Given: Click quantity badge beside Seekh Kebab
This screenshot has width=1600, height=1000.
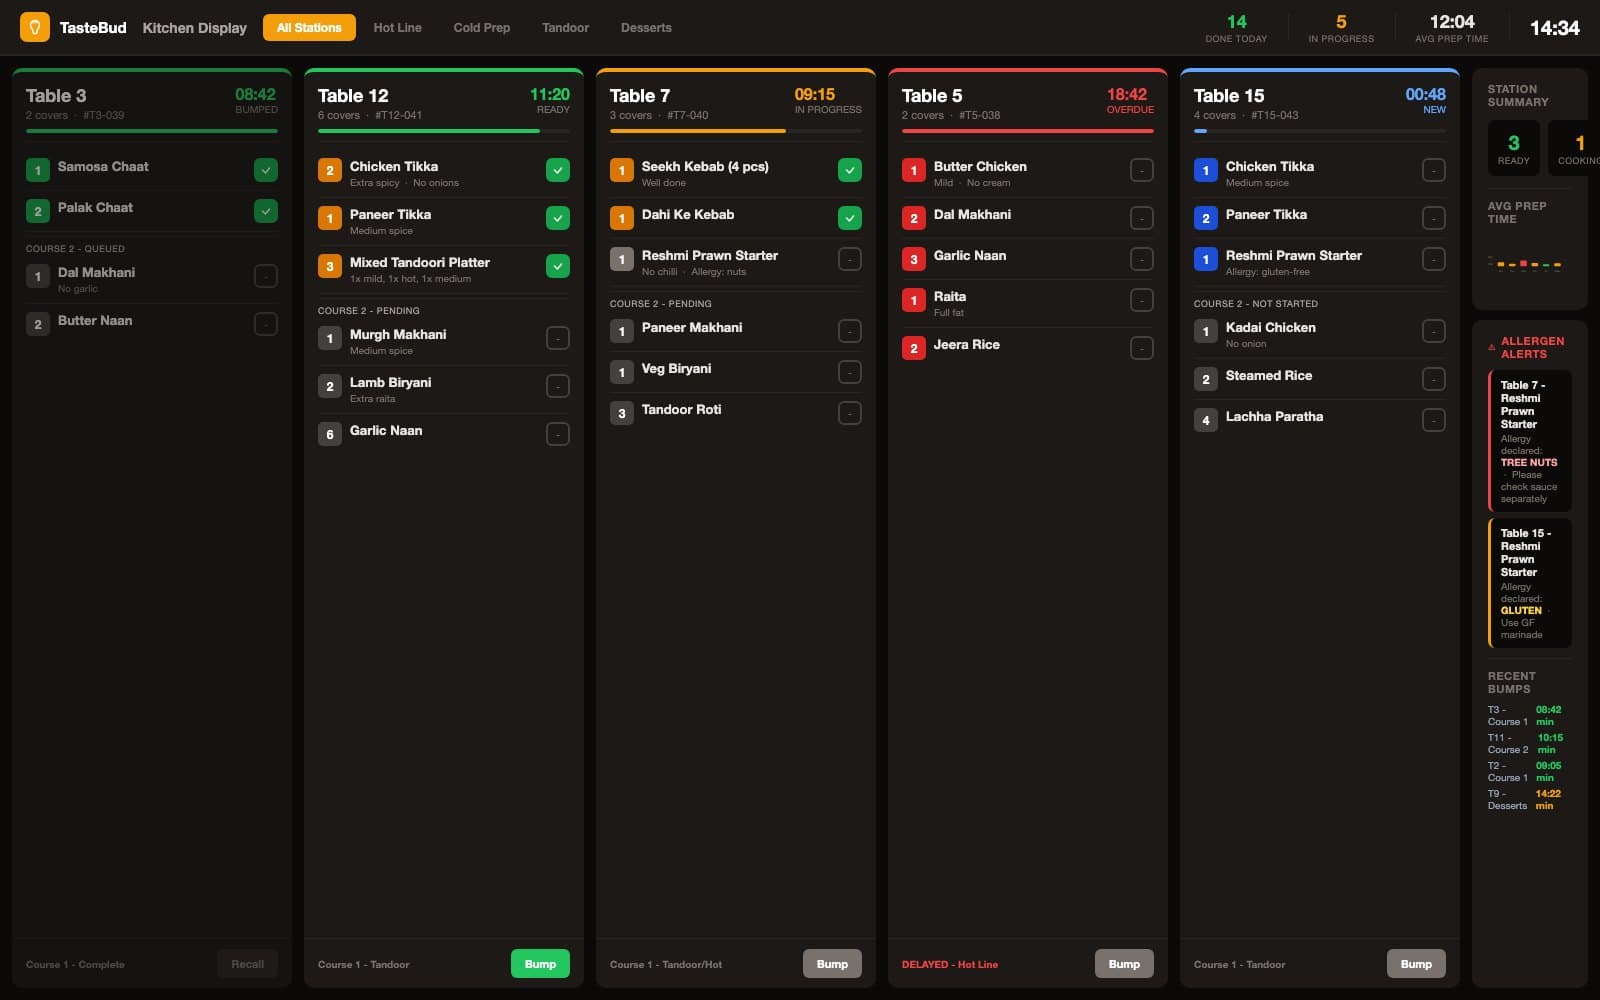Looking at the screenshot, I should 622,170.
